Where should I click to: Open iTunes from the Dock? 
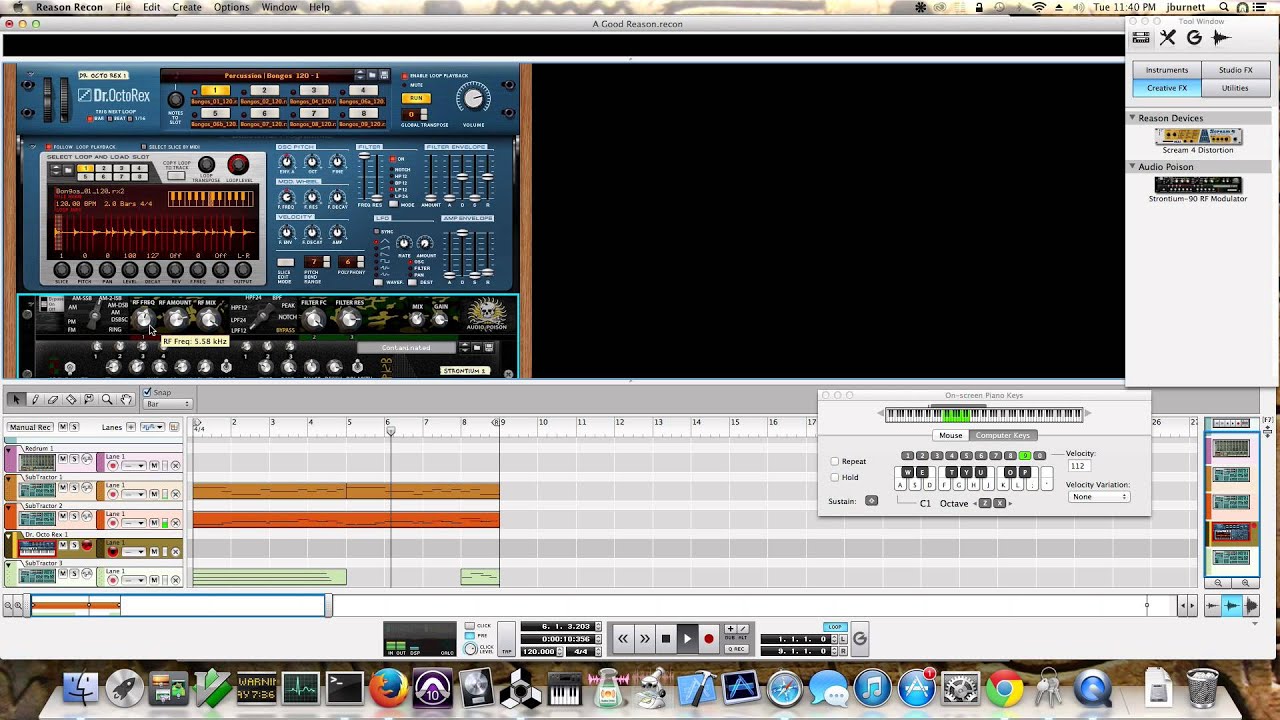(872, 688)
